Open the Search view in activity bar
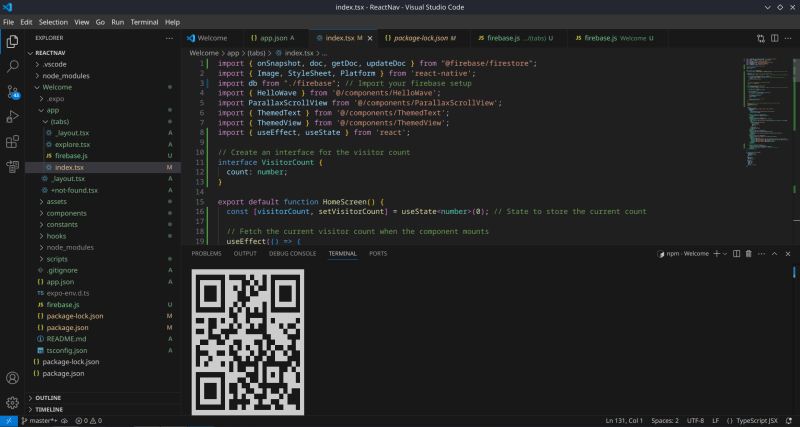The image size is (800, 427). point(12,66)
